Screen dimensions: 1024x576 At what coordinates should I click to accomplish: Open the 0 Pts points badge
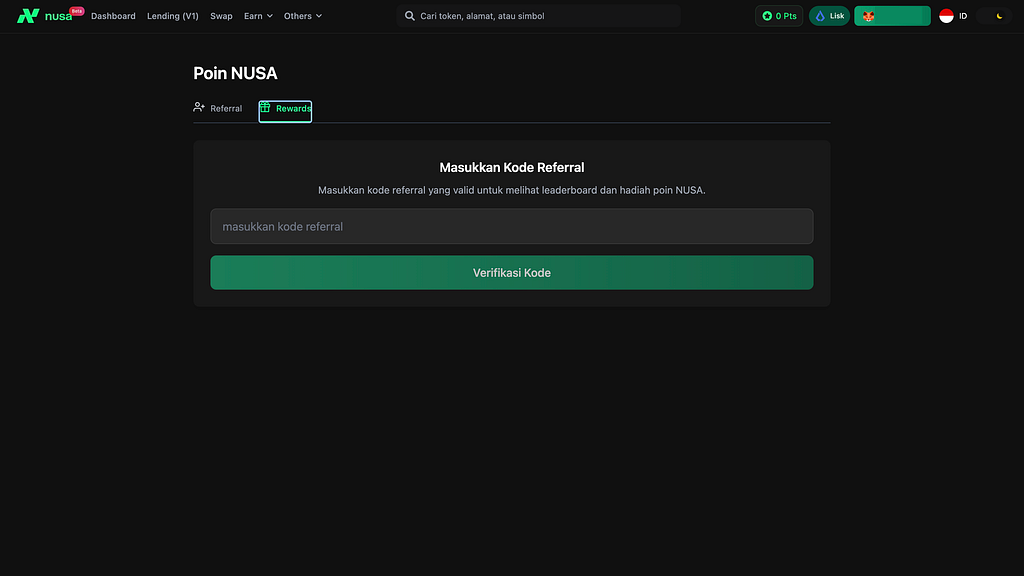[x=779, y=16]
